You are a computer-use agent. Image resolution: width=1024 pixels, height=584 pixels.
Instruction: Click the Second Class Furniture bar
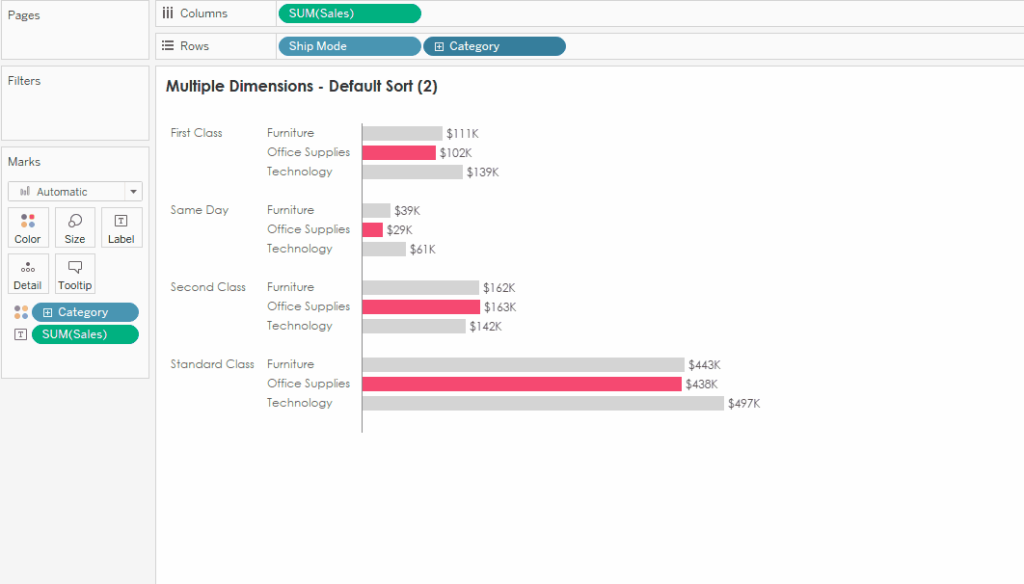pyautogui.click(x=420, y=288)
